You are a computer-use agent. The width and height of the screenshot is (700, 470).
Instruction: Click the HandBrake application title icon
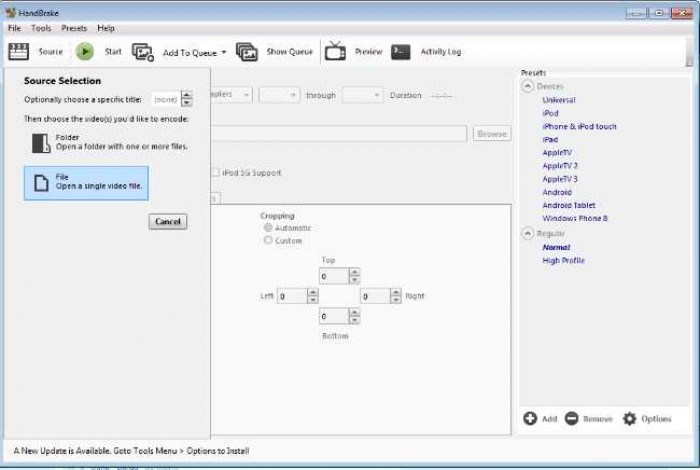[x=10, y=12]
